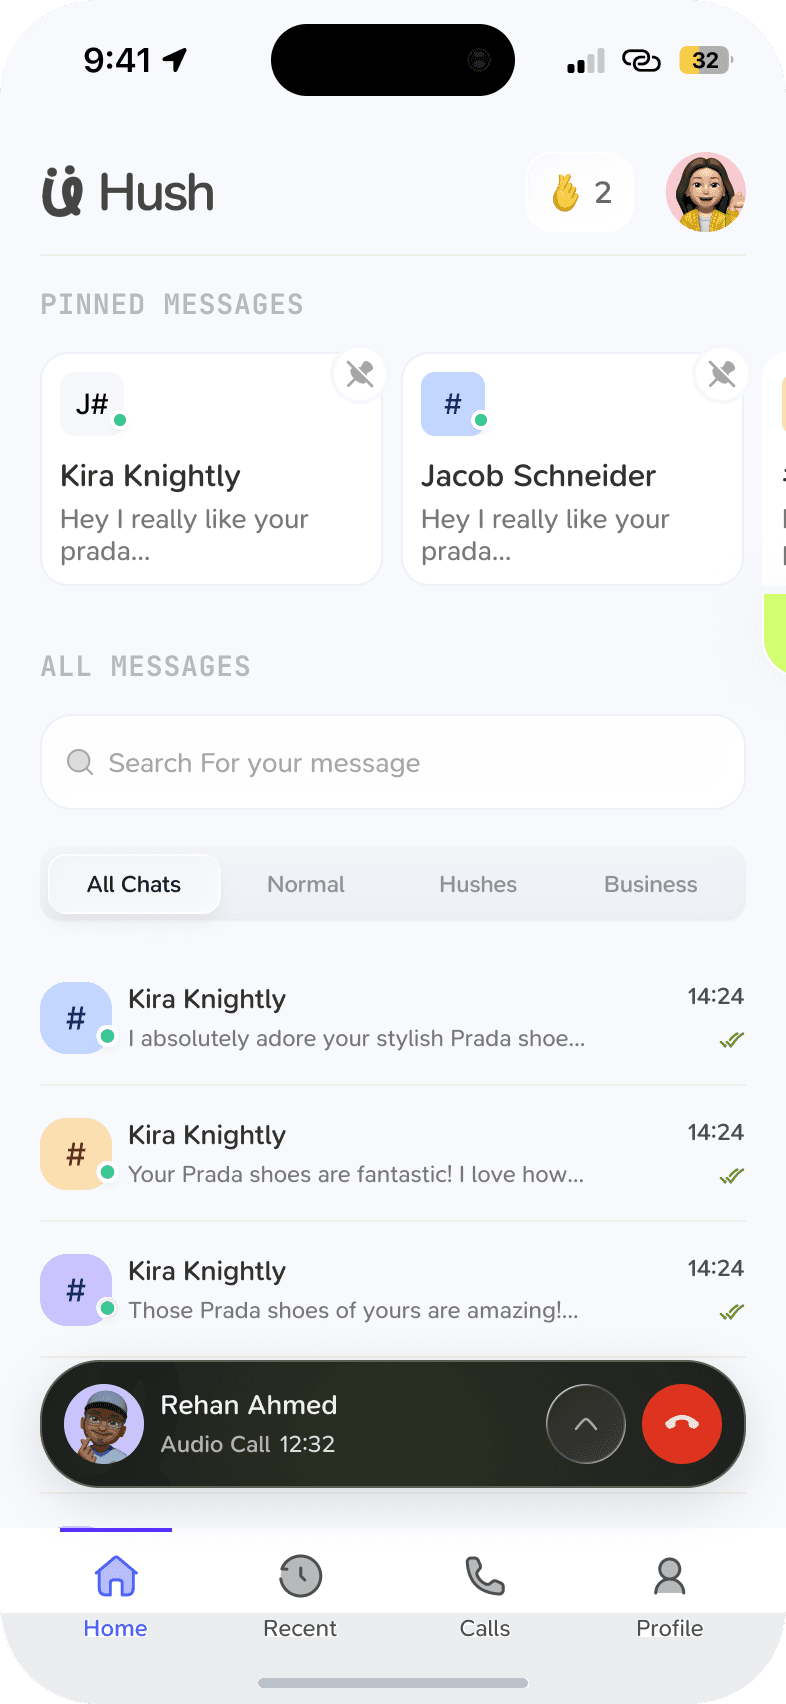786x1704 pixels.
Task: Open the user avatar in header
Action: click(706, 192)
